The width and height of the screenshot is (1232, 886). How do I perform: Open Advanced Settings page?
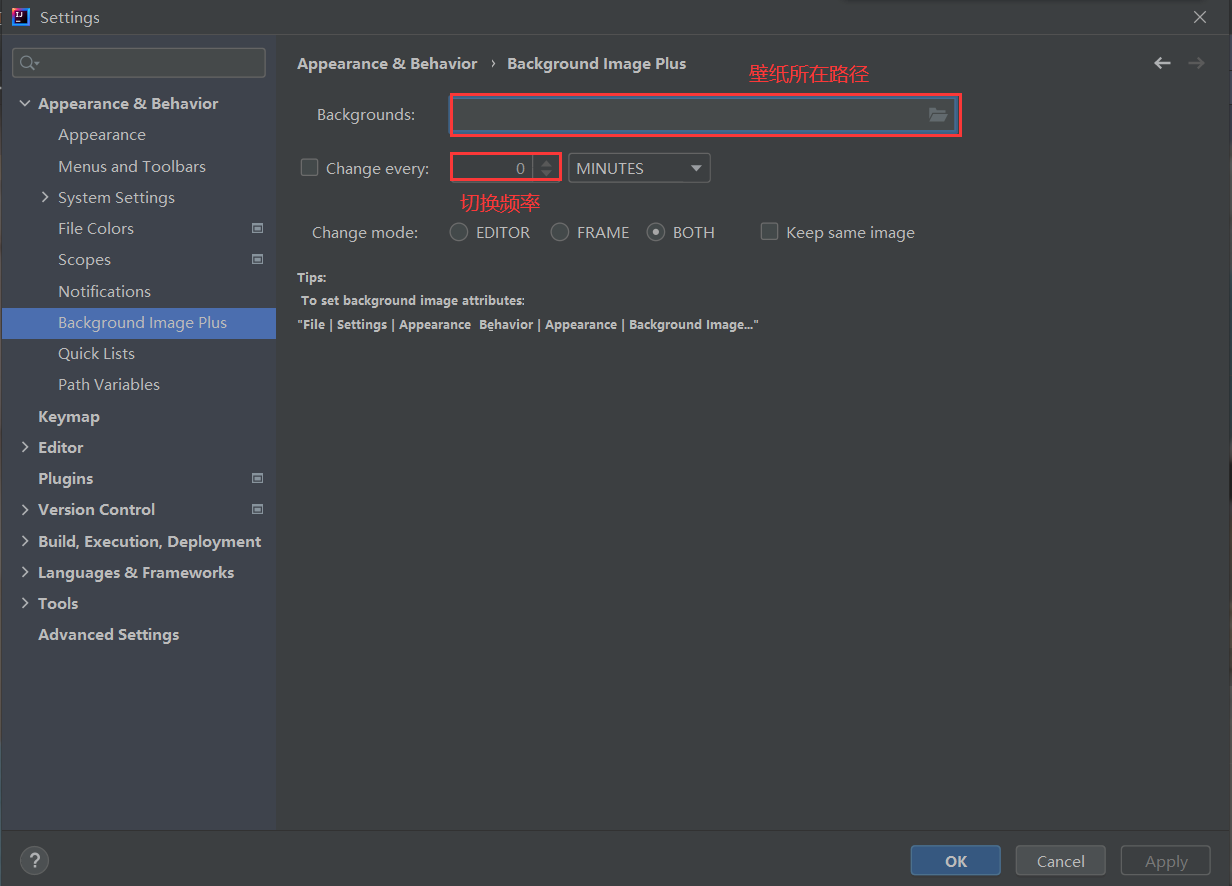(x=108, y=635)
